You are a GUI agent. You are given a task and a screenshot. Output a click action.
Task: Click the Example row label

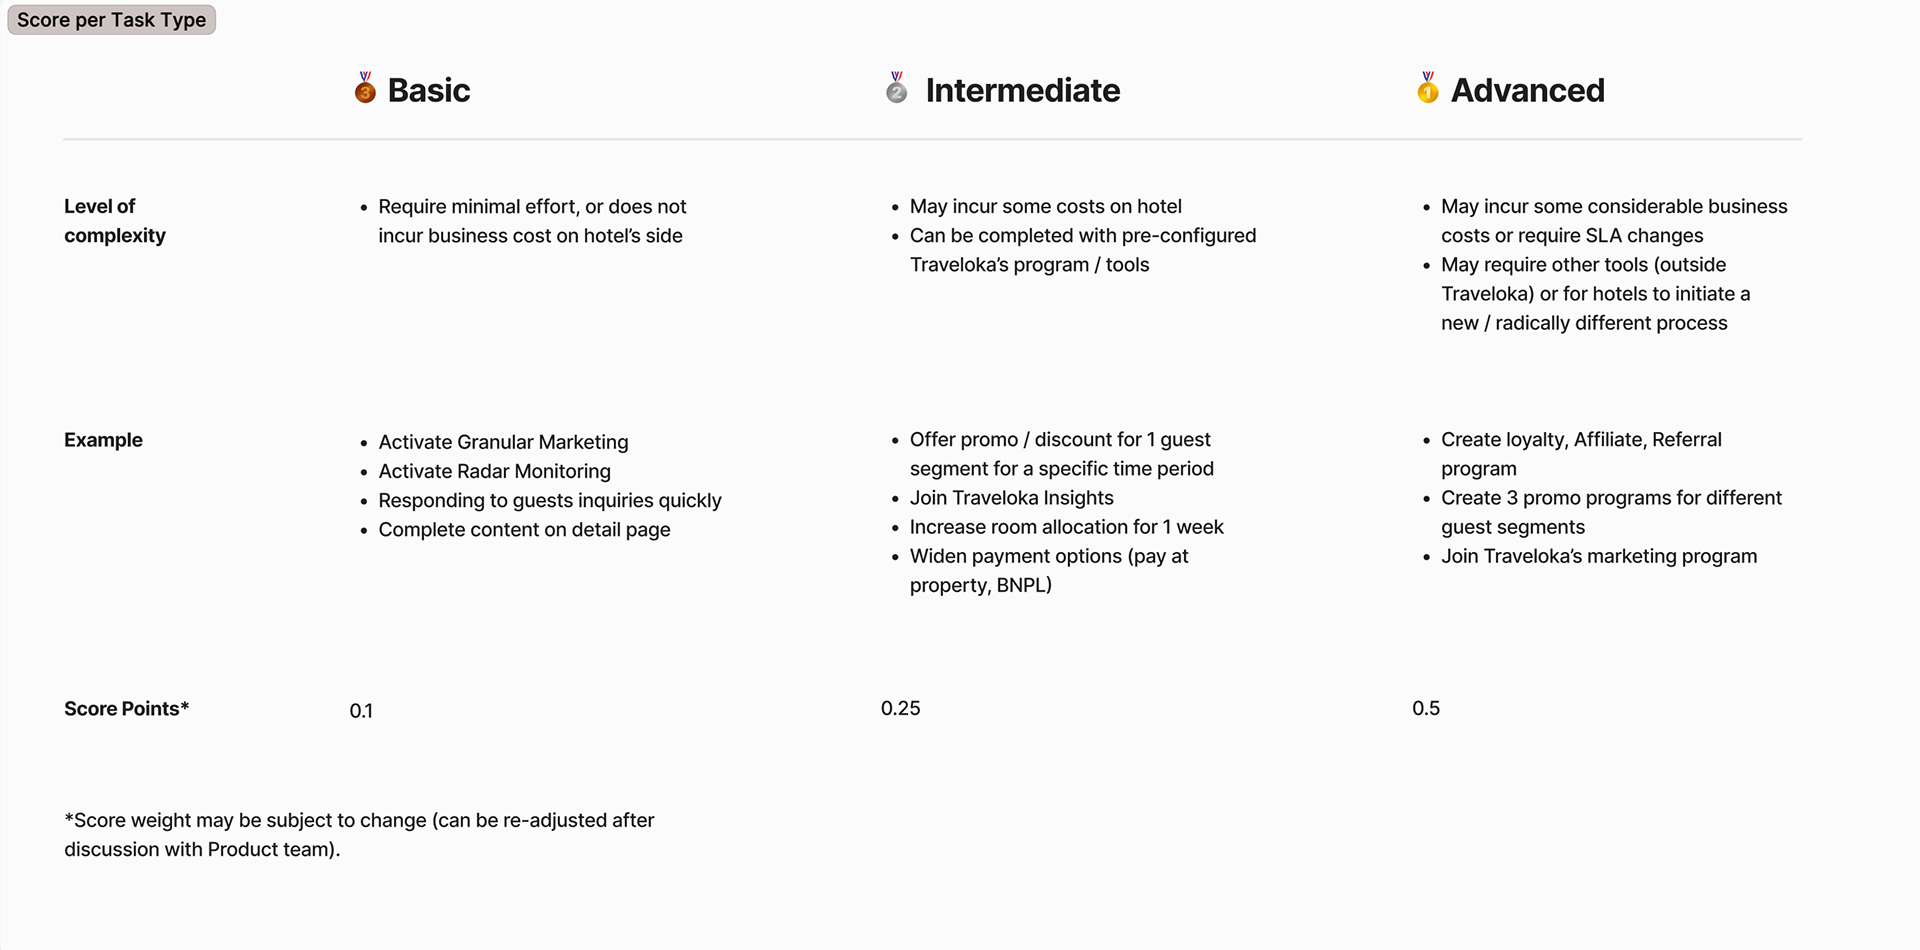103,440
